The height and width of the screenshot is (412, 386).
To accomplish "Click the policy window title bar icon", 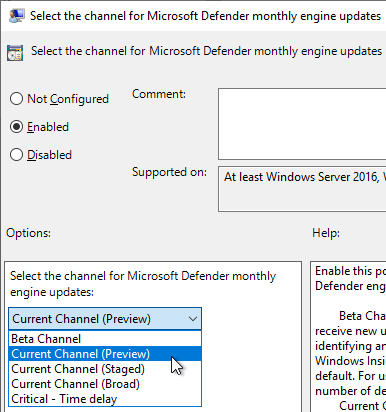I will pyautogui.click(x=16, y=16).
